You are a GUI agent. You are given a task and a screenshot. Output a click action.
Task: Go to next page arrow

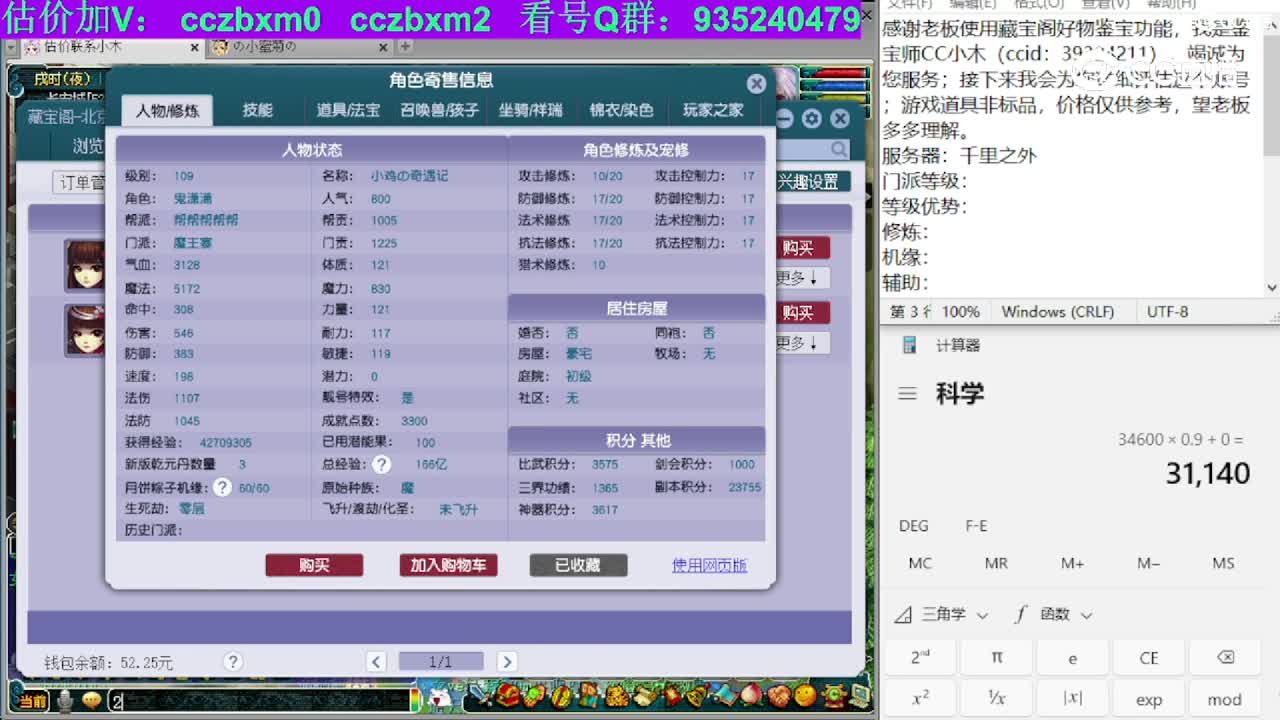click(x=507, y=661)
